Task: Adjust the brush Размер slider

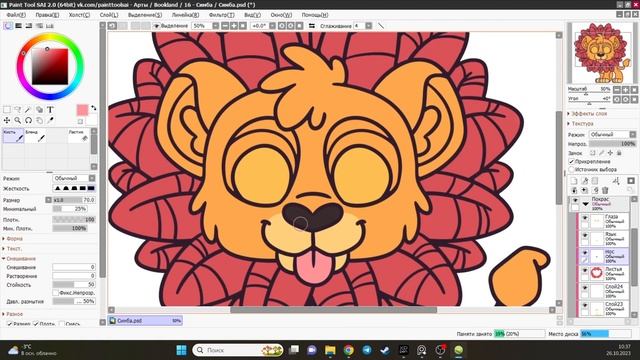Action: [74, 200]
